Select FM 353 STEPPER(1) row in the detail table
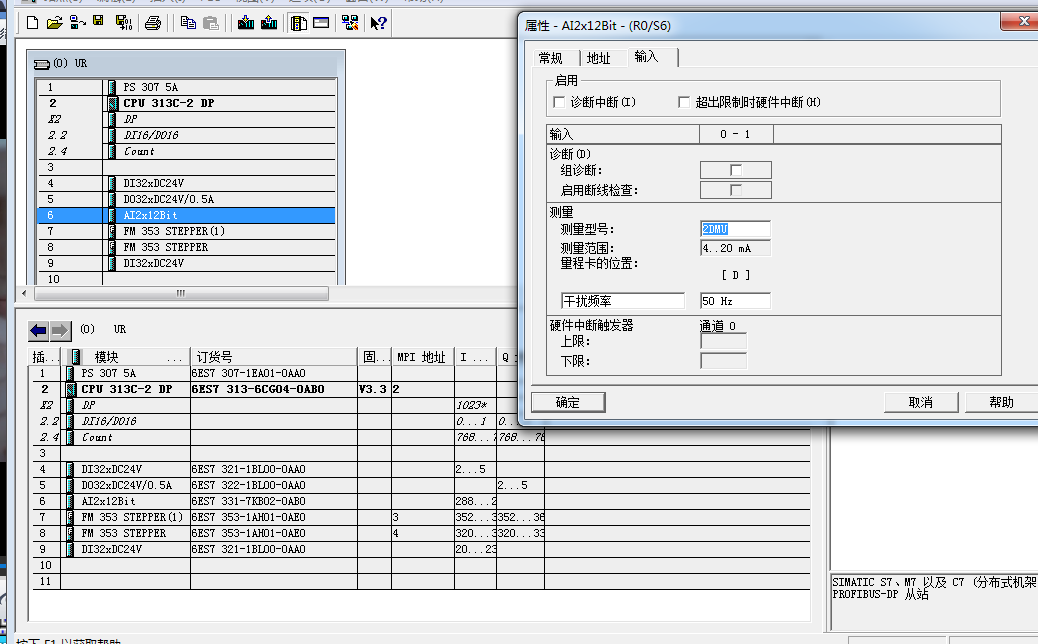Image resolution: width=1038 pixels, height=644 pixels. (x=421, y=517)
